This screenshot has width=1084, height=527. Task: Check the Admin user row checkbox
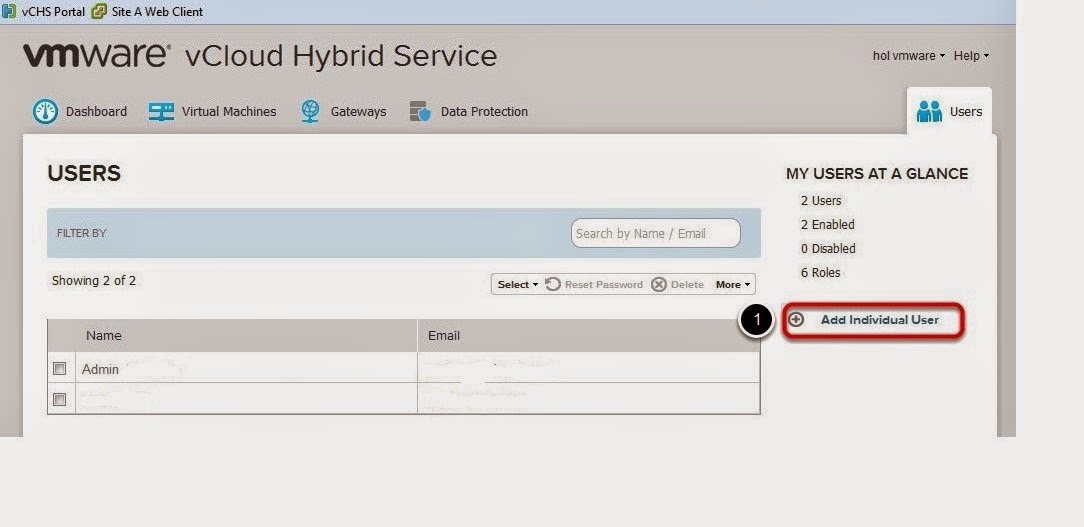pos(59,369)
